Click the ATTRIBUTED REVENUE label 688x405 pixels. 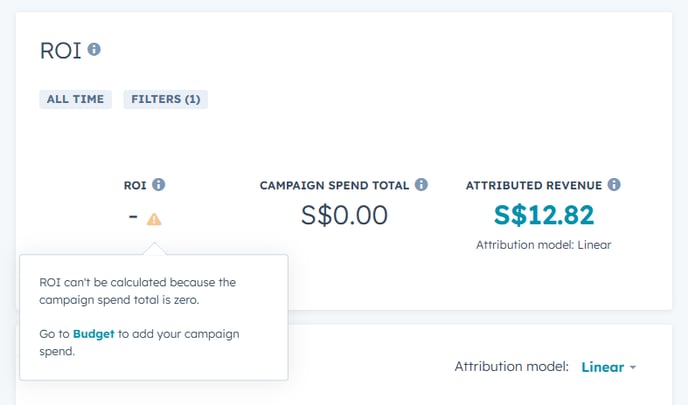(x=534, y=186)
